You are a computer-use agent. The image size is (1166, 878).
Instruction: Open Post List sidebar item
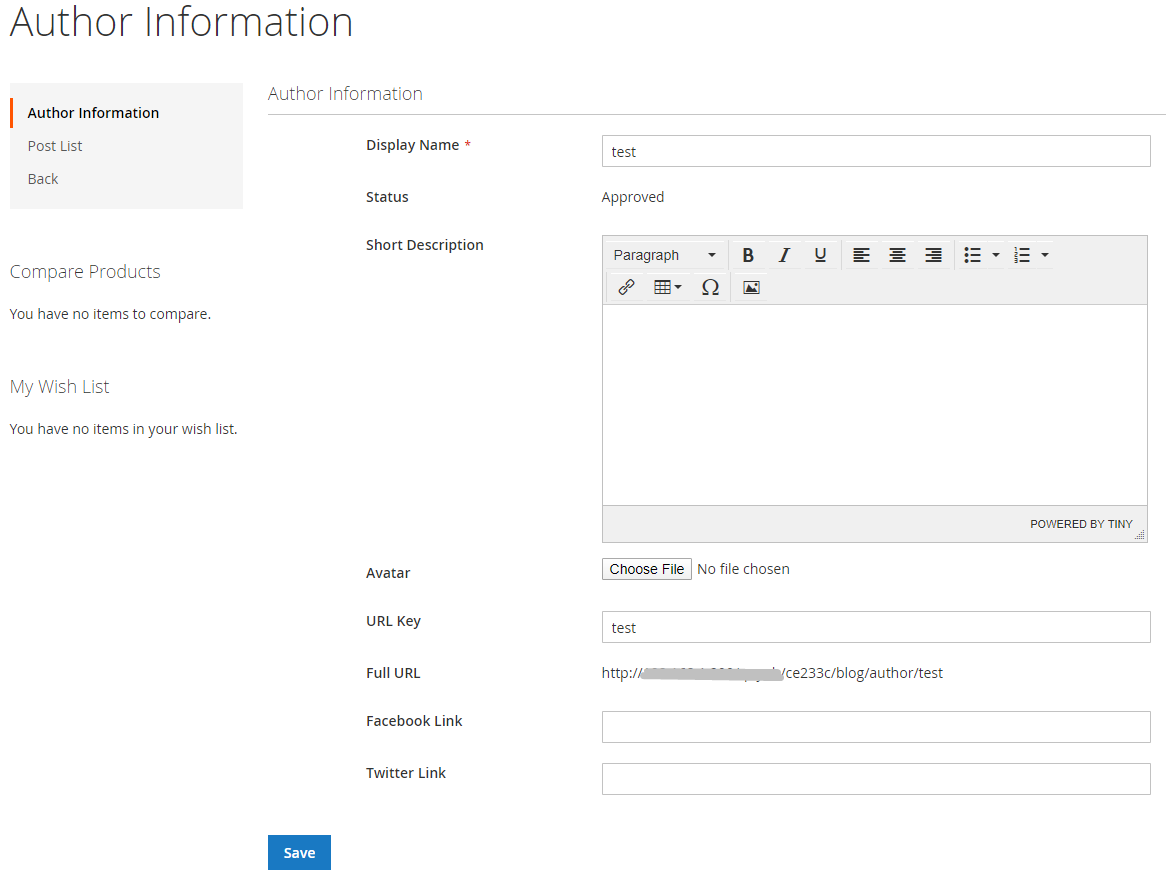pos(55,146)
